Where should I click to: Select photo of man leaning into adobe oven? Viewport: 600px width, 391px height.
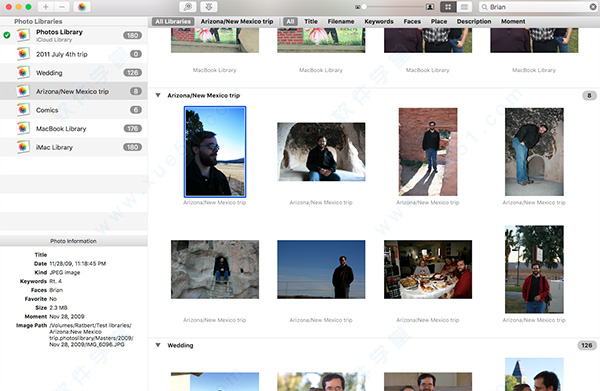click(x=534, y=152)
